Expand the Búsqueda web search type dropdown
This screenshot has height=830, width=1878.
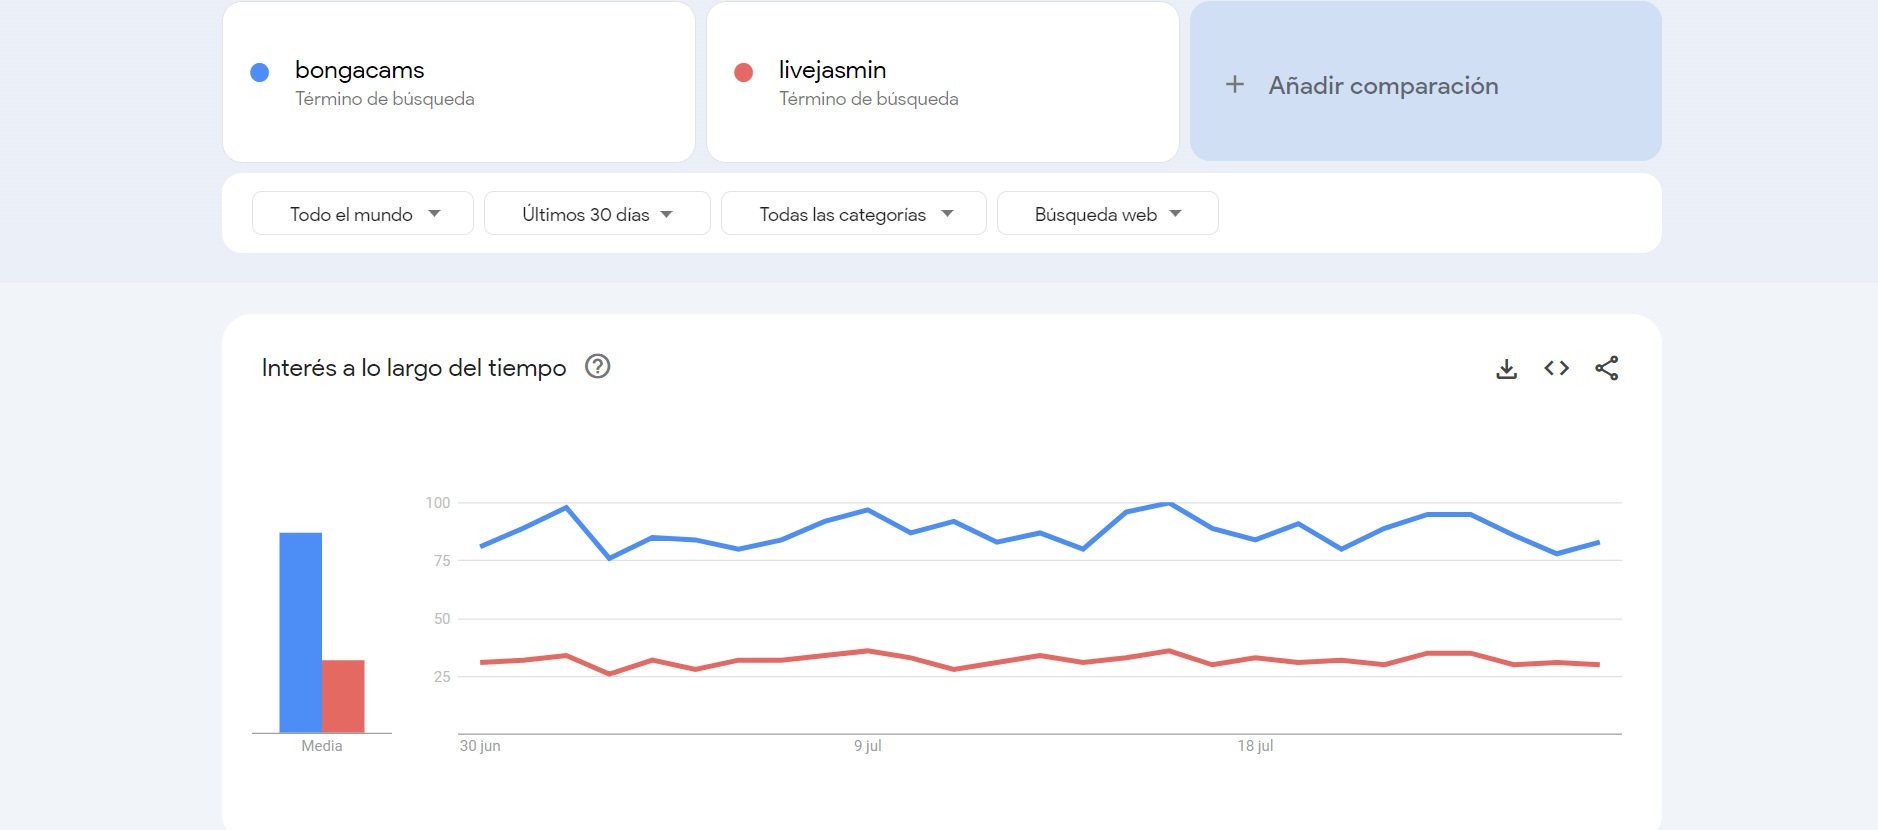pyautogui.click(x=1107, y=214)
